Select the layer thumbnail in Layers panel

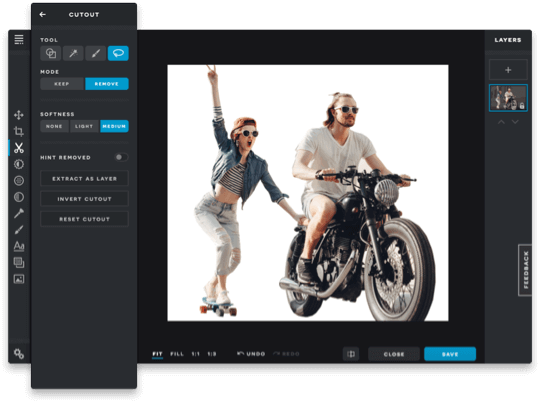[x=508, y=98]
